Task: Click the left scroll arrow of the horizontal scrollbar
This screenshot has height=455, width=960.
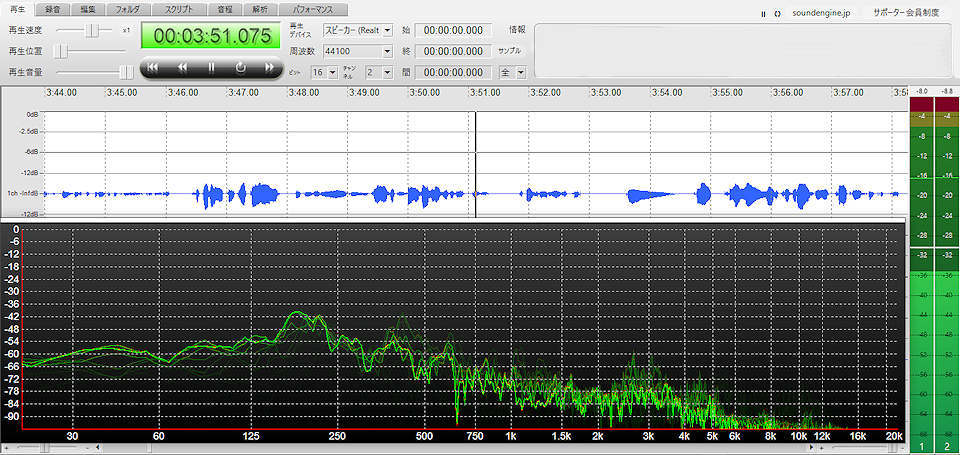Action: (x=99, y=449)
